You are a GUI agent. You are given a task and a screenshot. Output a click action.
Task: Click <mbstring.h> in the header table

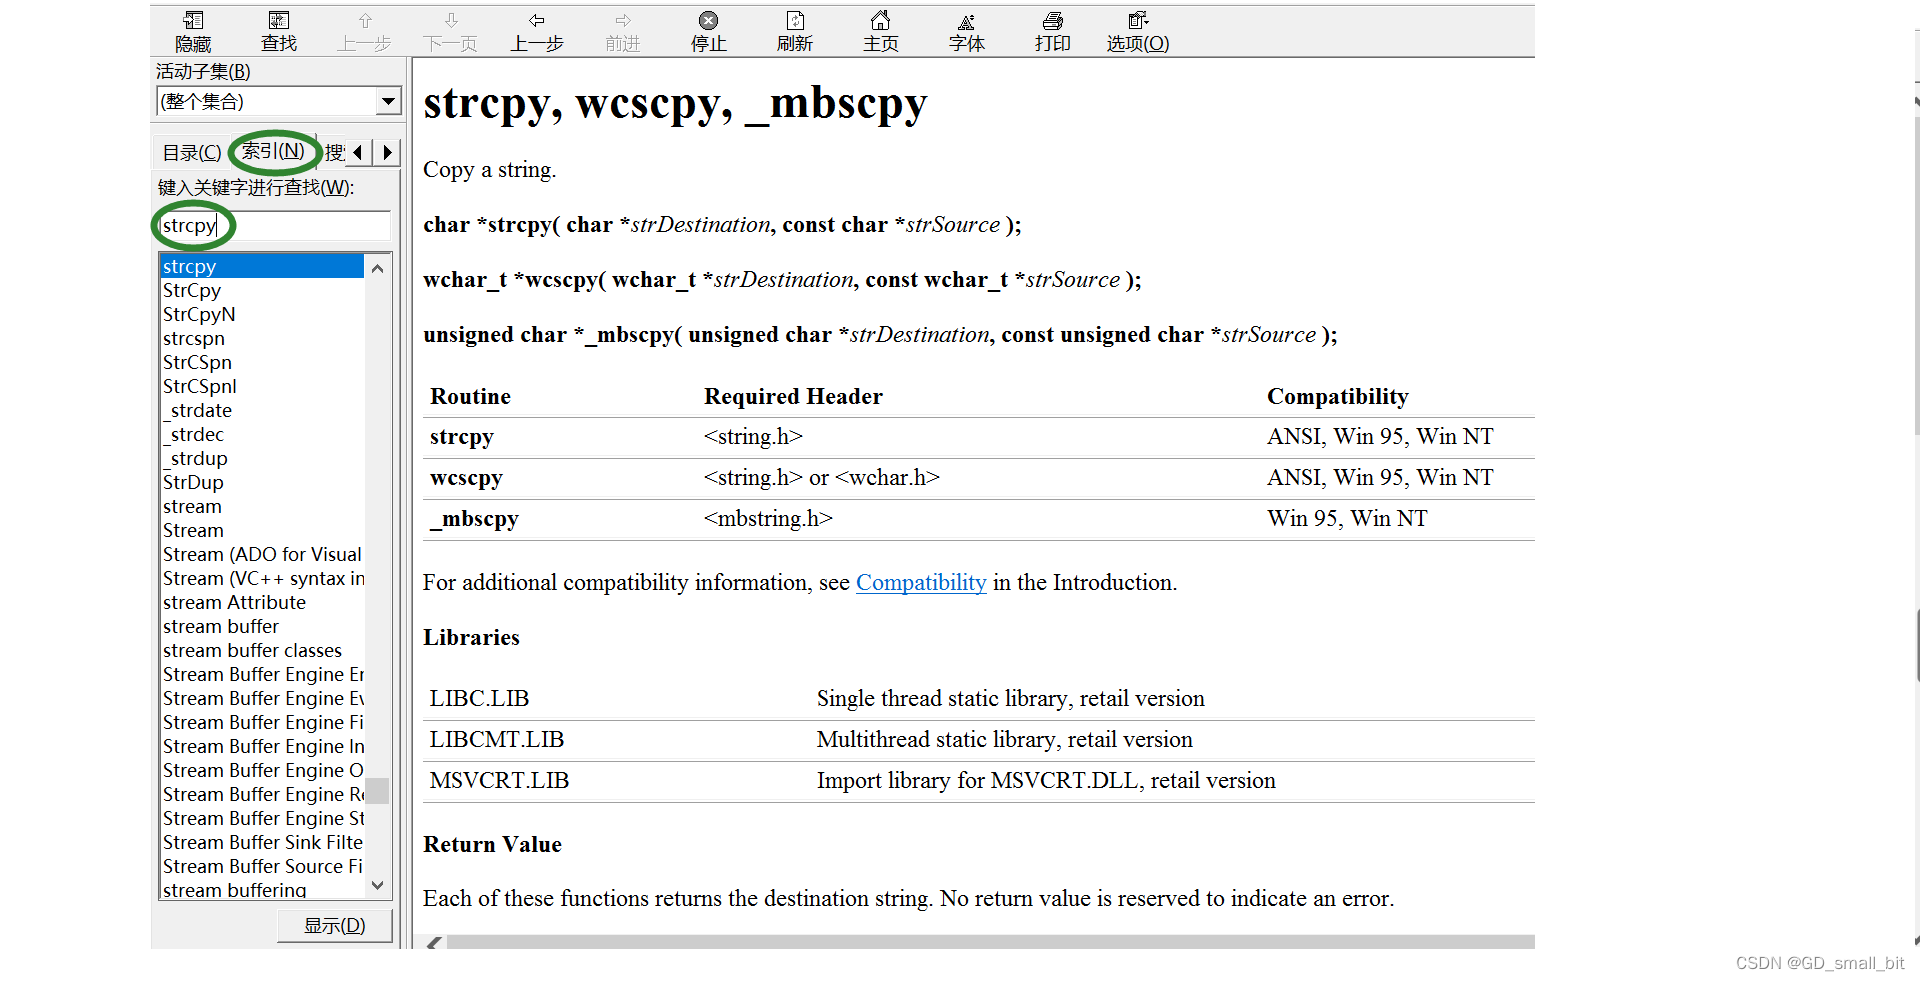768,518
